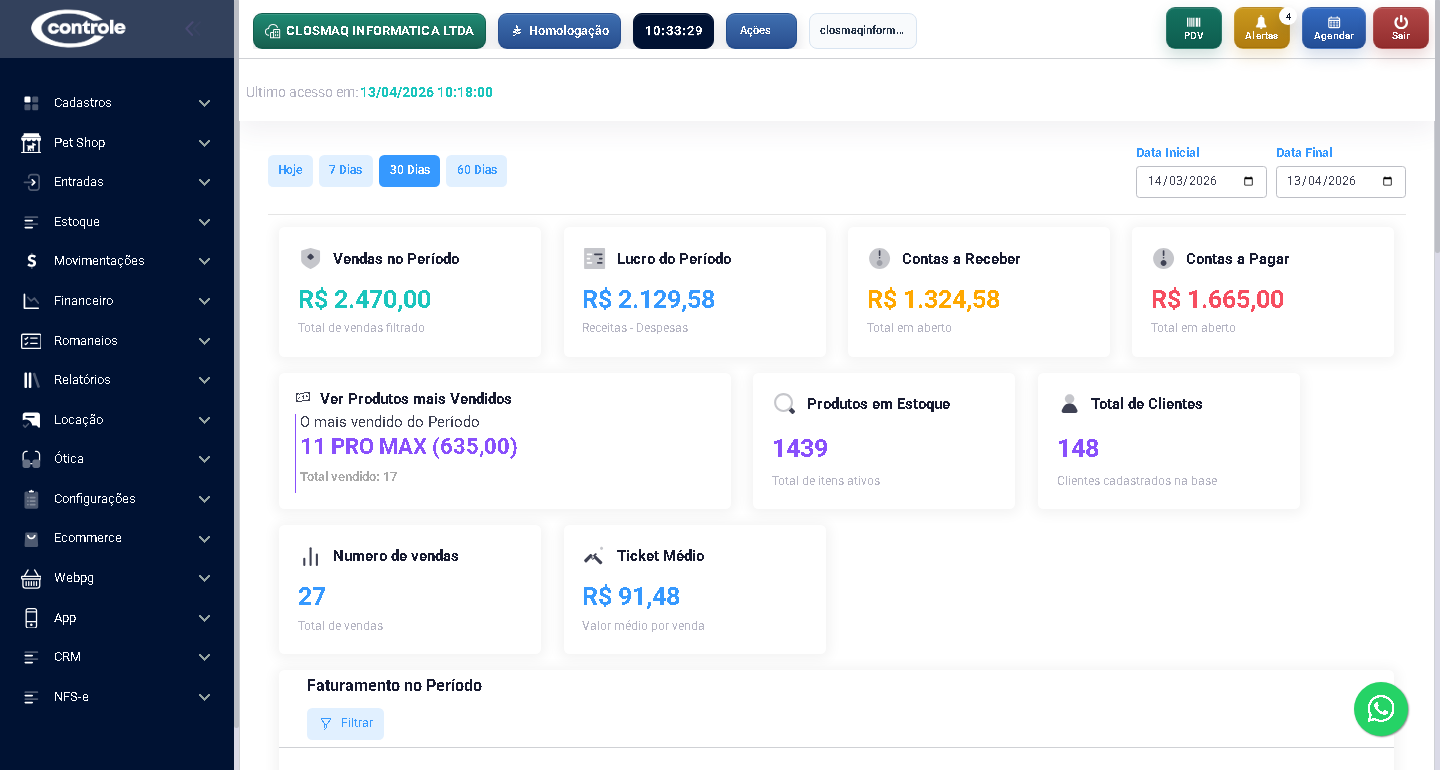Select the 60 Dias period filter
This screenshot has width=1440, height=770.
pyautogui.click(x=476, y=171)
